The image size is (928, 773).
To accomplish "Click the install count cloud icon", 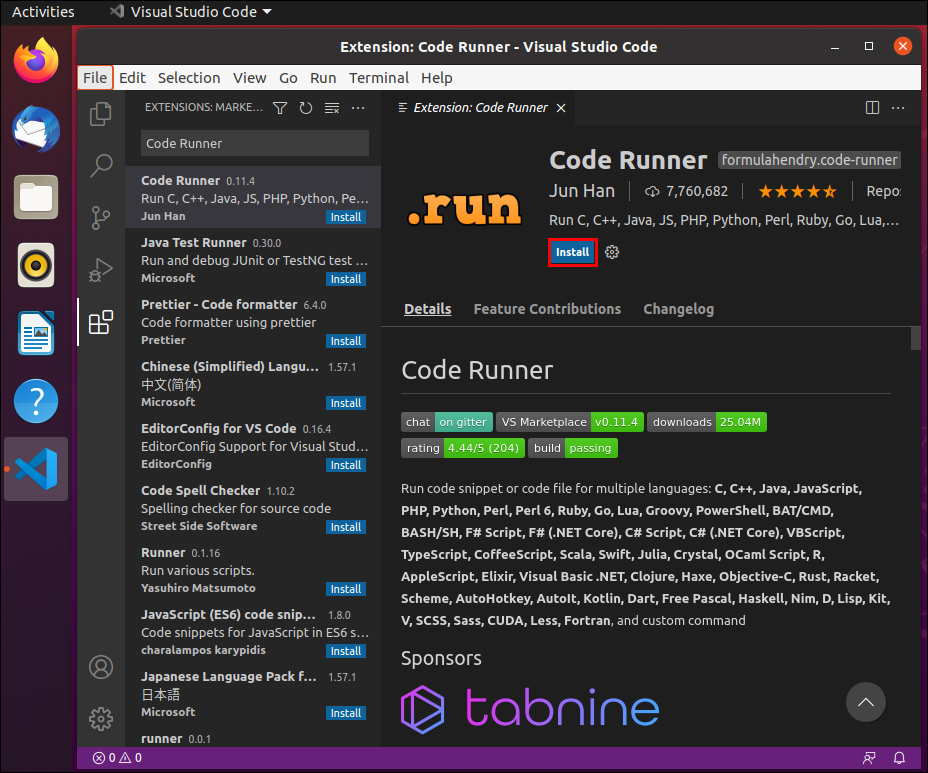I will (652, 191).
